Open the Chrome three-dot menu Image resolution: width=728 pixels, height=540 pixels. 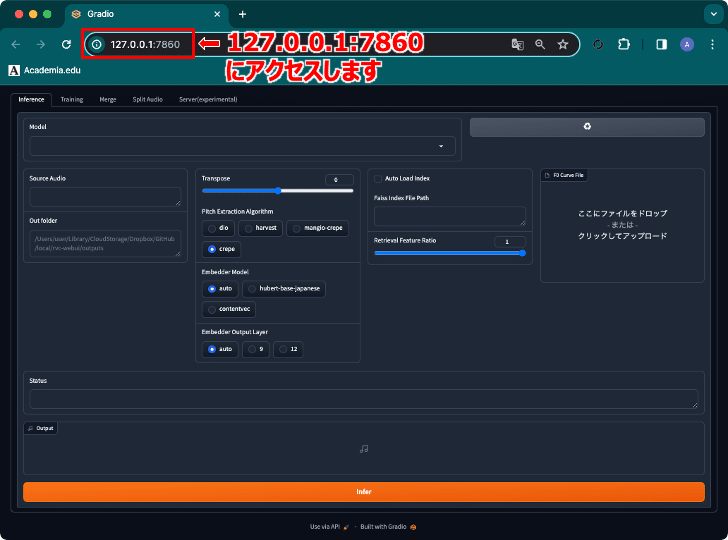712,45
